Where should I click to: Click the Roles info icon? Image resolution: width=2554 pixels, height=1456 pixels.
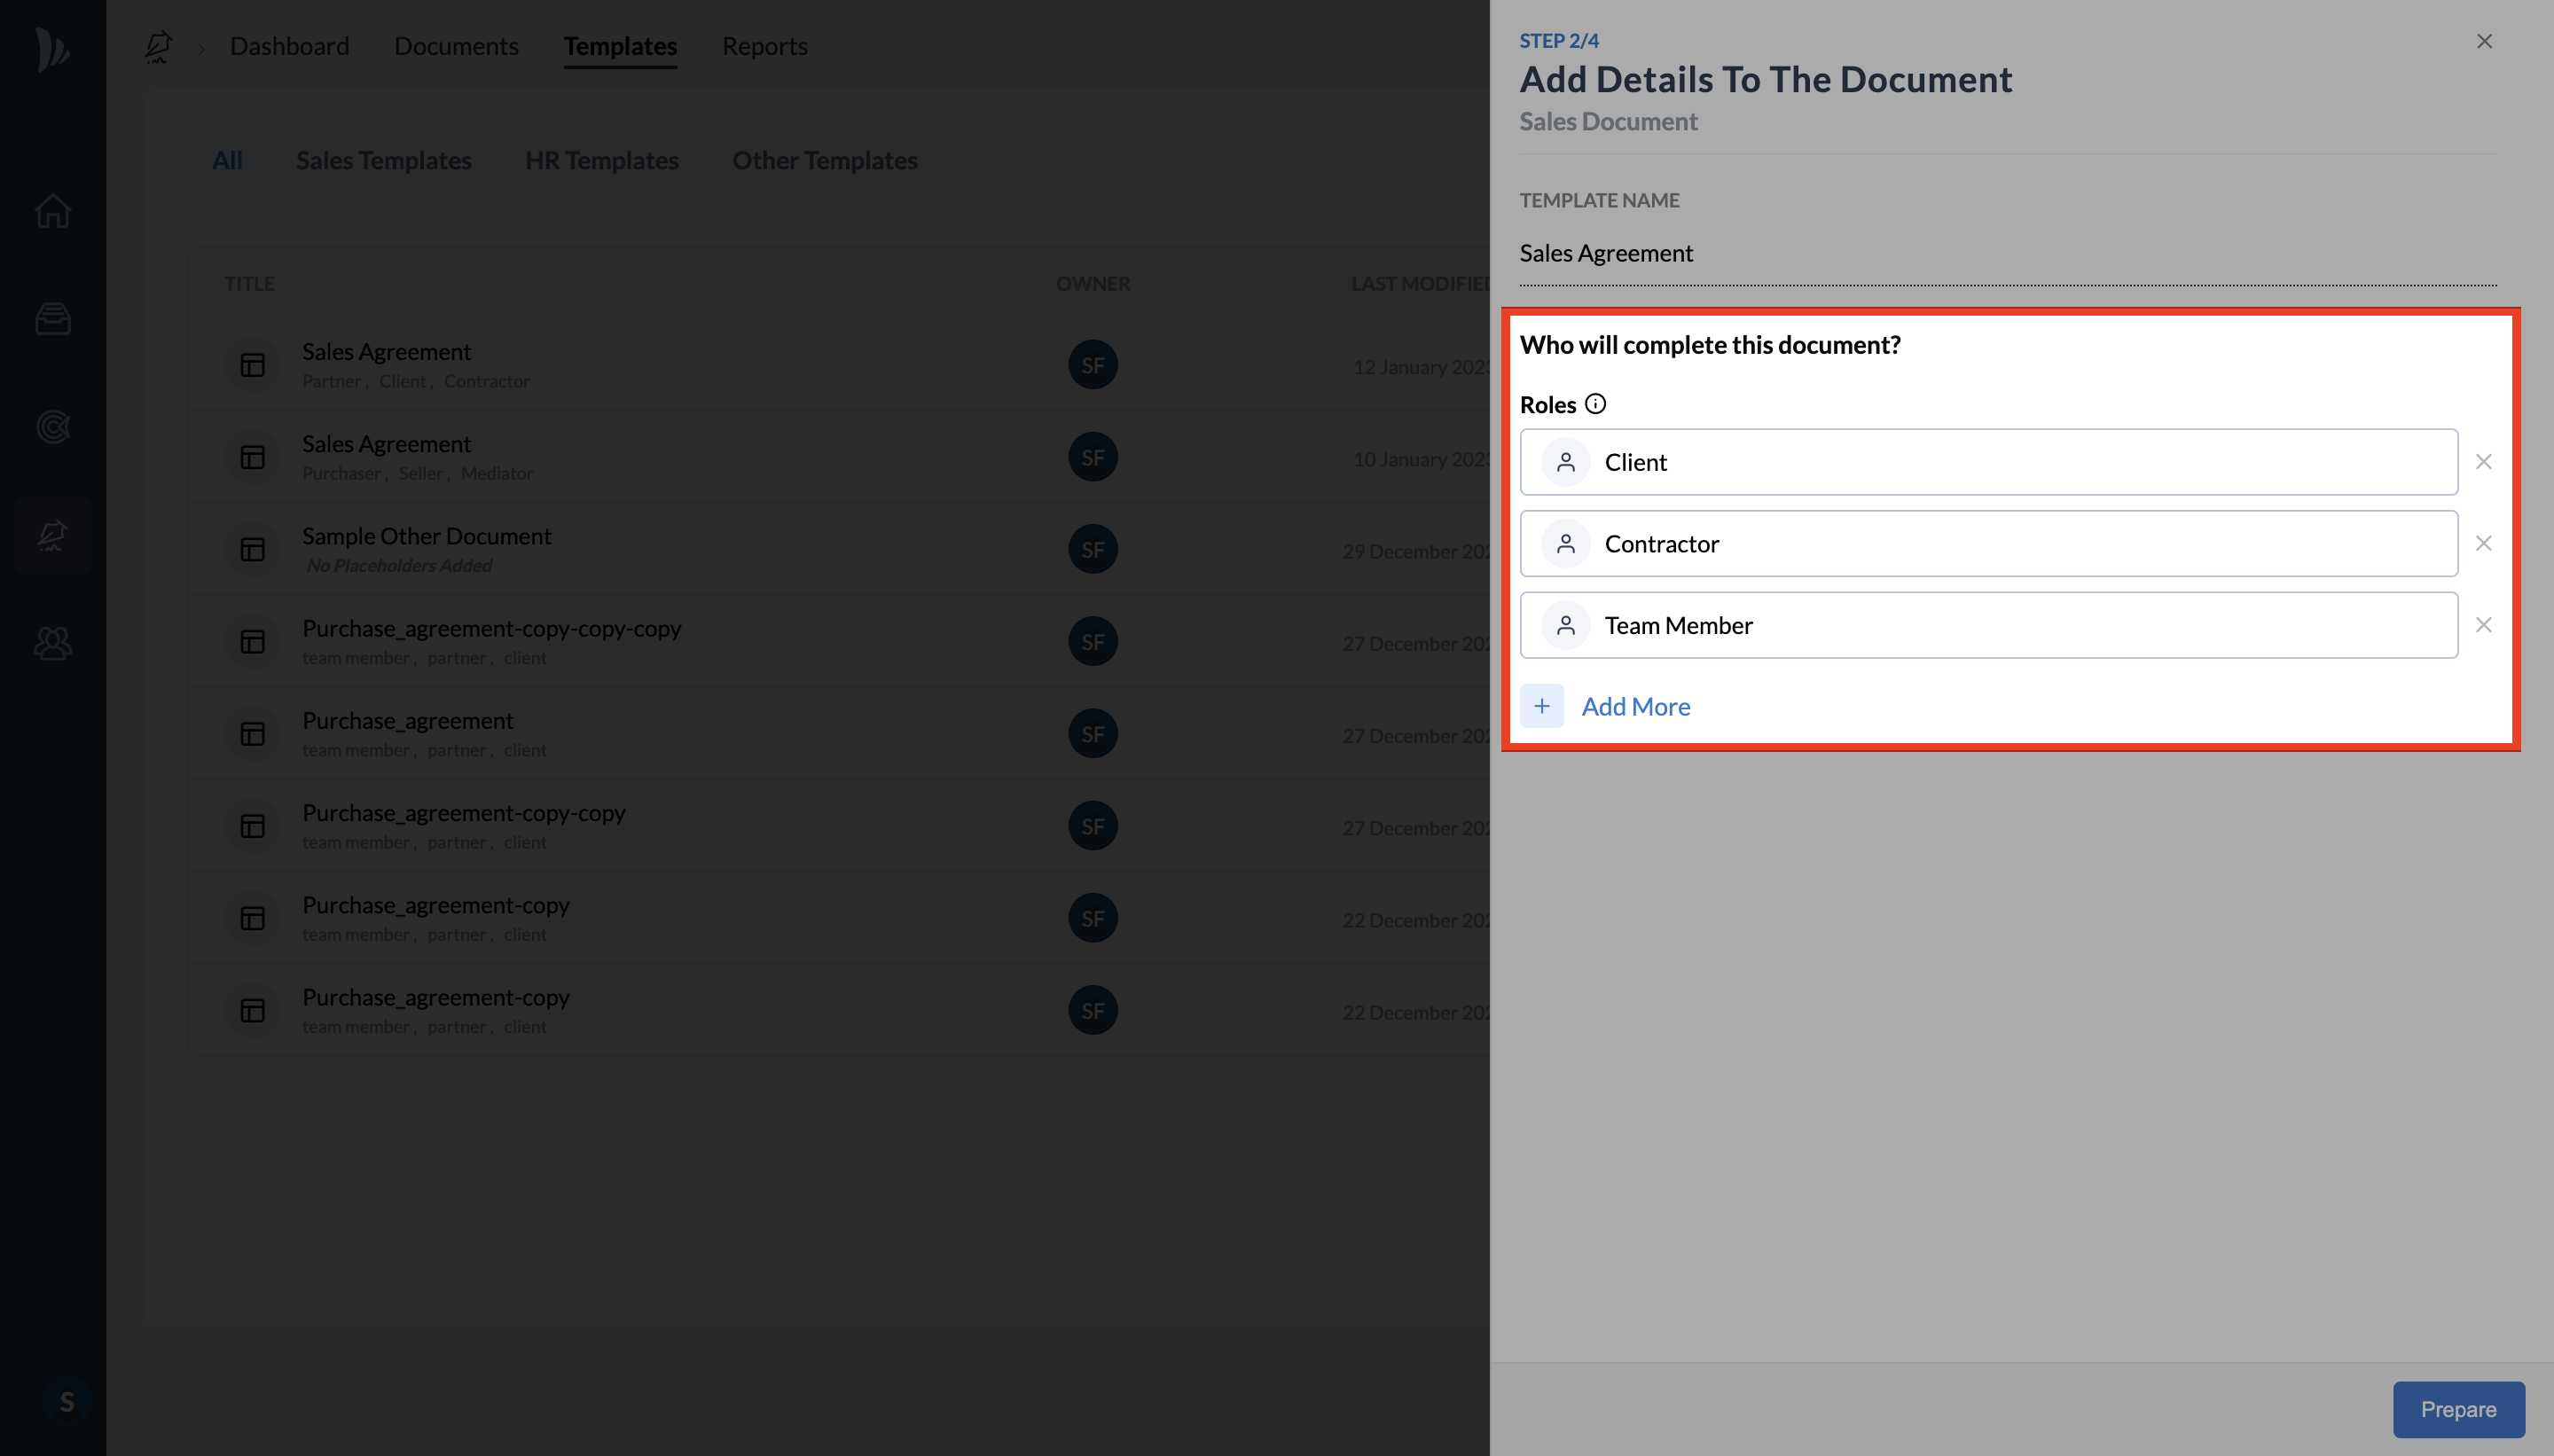tap(1595, 404)
